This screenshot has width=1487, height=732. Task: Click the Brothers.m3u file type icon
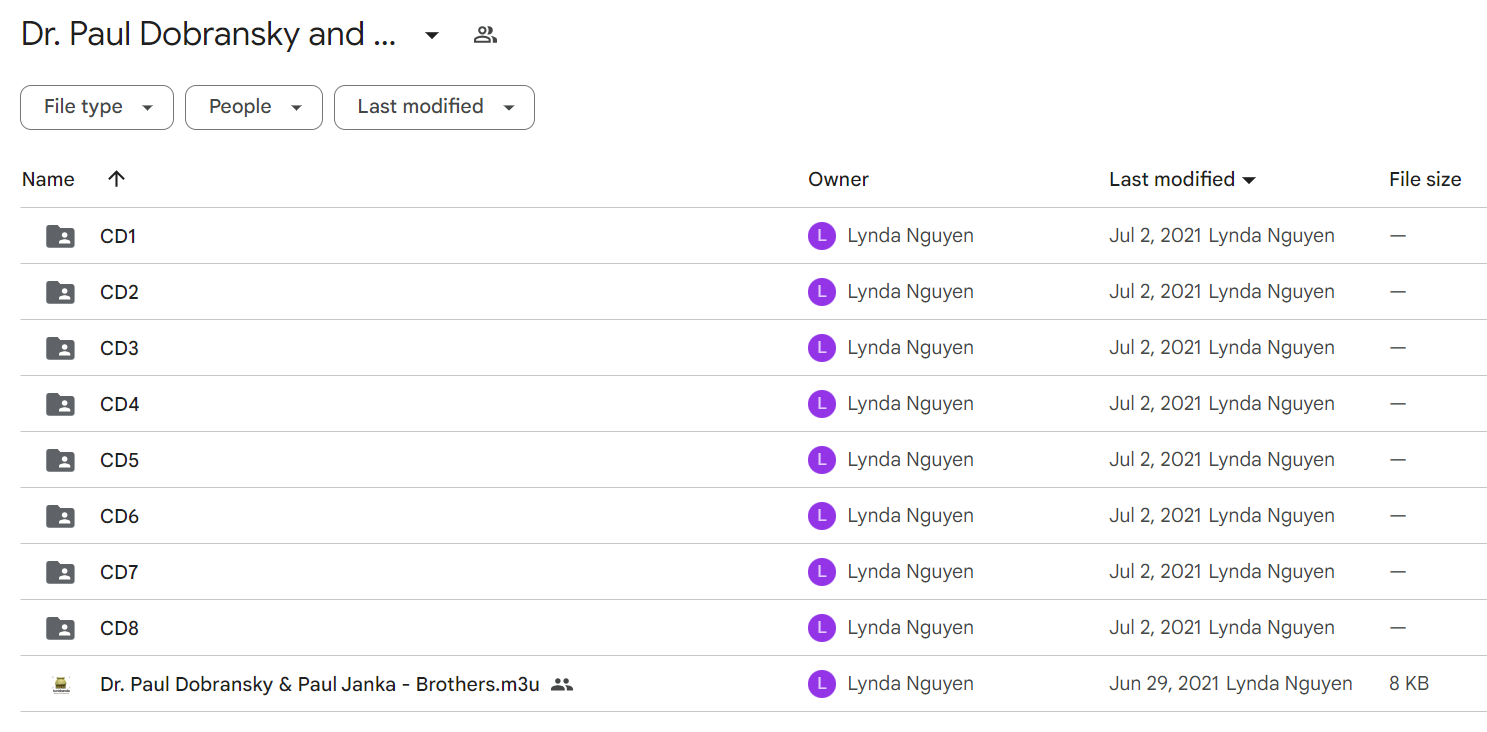(x=61, y=684)
